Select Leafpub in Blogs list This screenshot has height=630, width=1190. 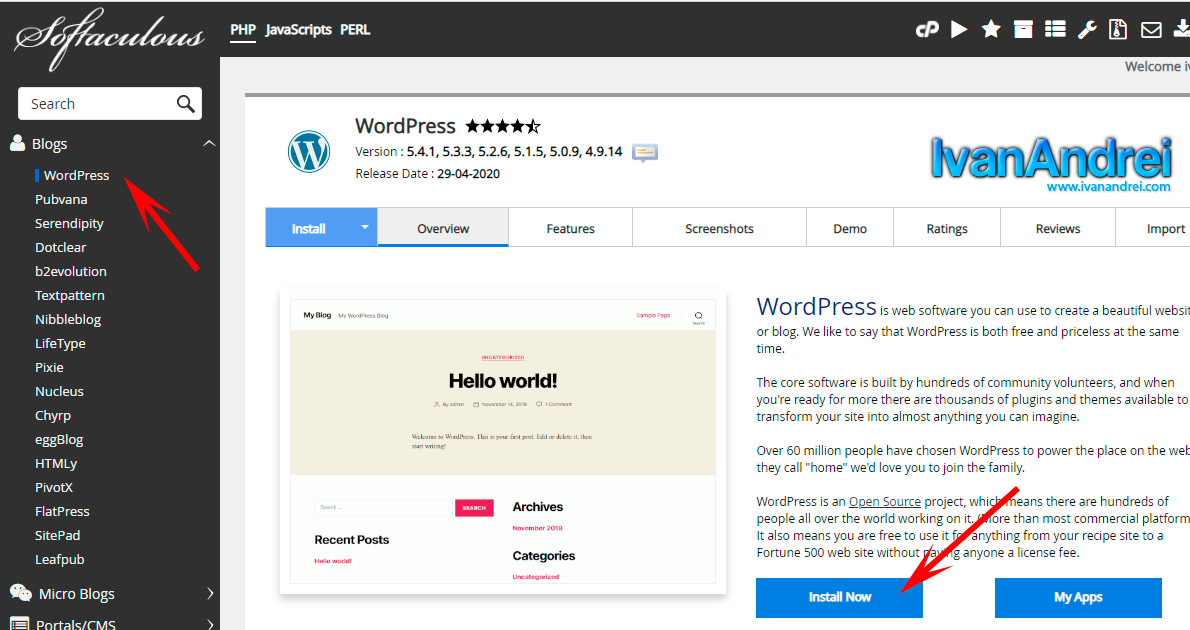point(59,559)
